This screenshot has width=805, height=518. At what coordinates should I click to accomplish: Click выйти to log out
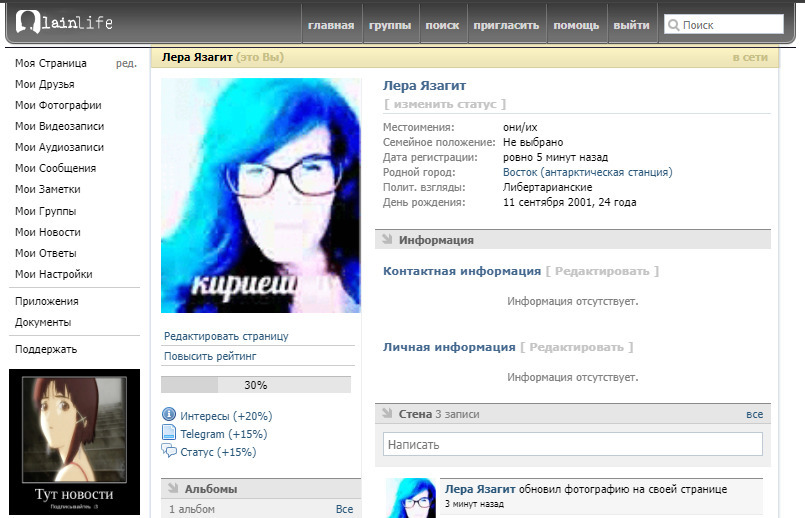pos(630,25)
